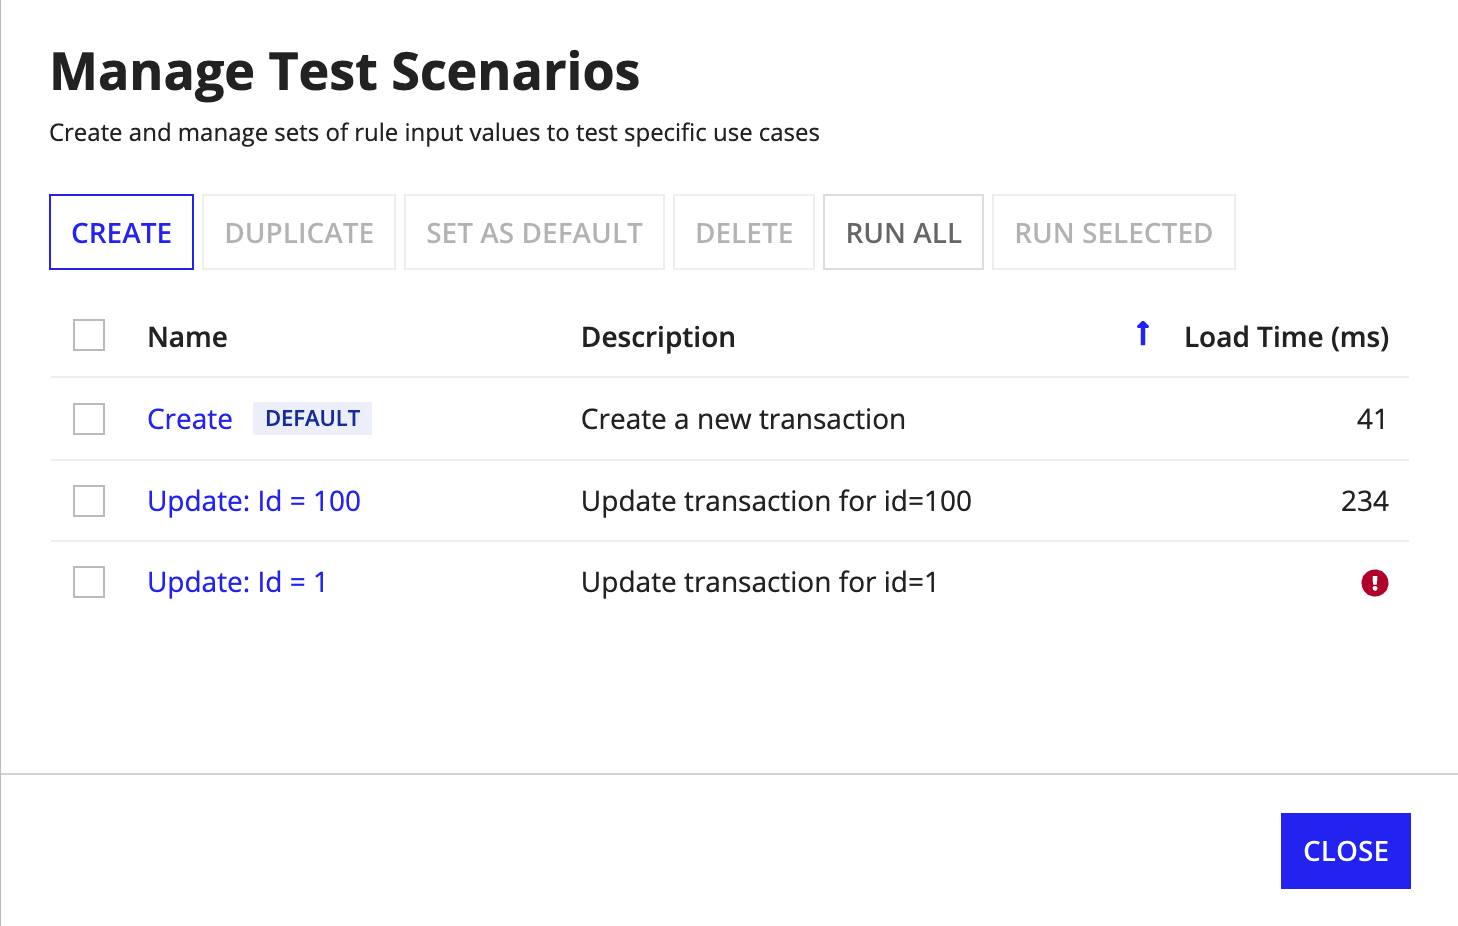Viewport: 1458px width, 926px height.
Task: Click the red error icon for Update: Id = 1
Action: (x=1375, y=582)
